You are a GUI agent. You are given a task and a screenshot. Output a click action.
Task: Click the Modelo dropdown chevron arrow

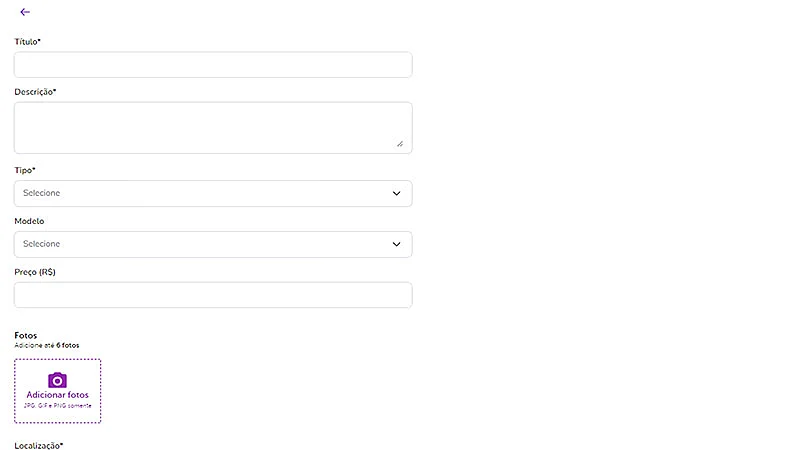pyautogui.click(x=396, y=244)
